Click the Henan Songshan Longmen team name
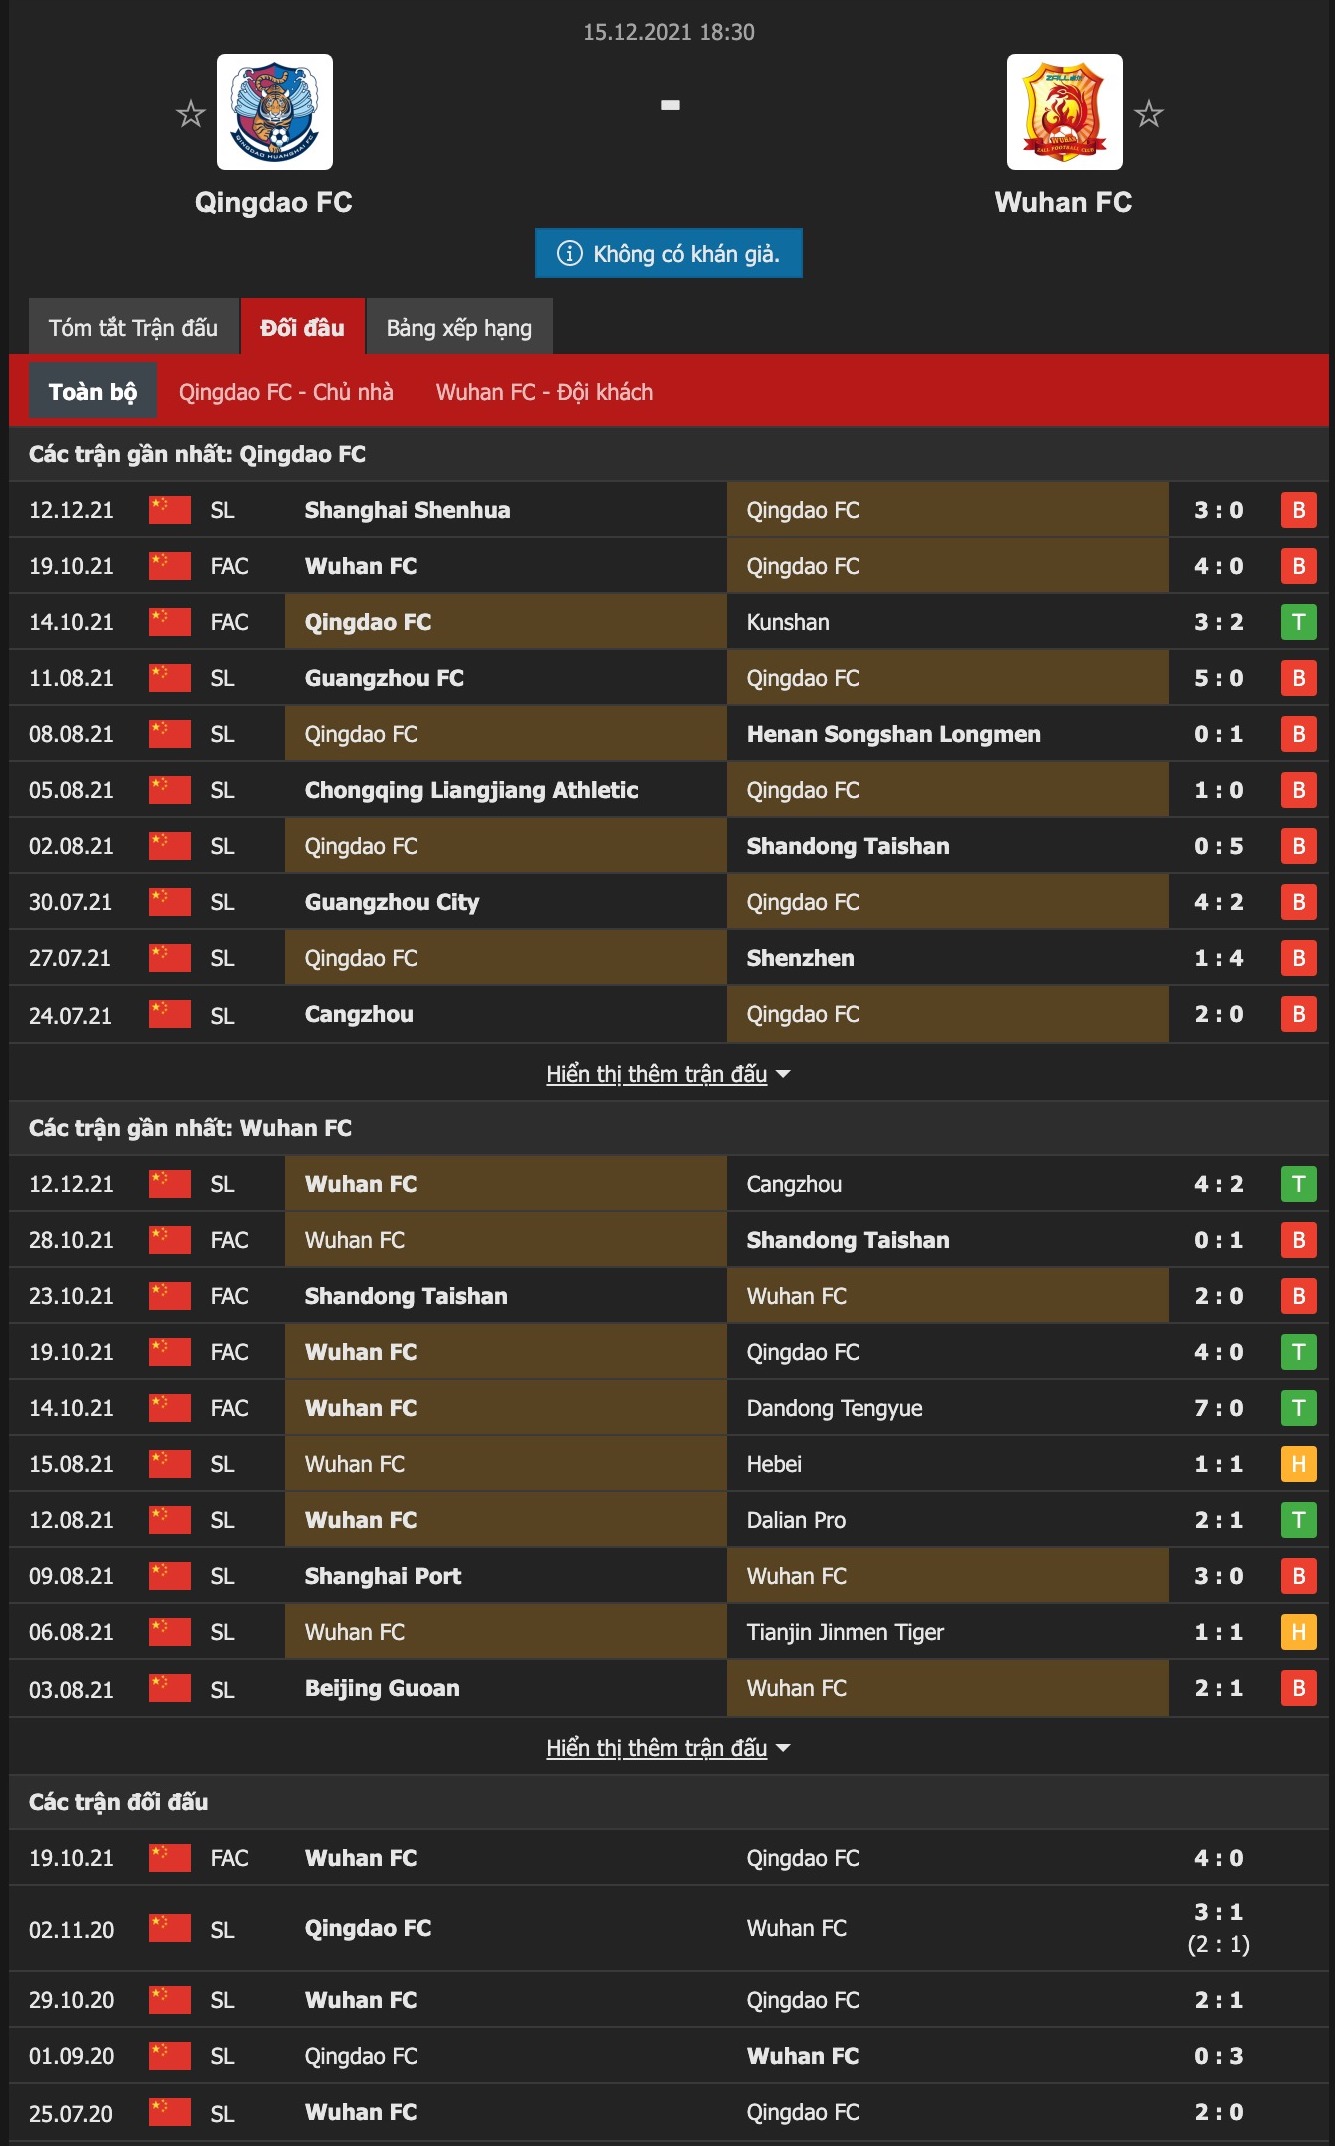The image size is (1335, 2146). click(893, 734)
